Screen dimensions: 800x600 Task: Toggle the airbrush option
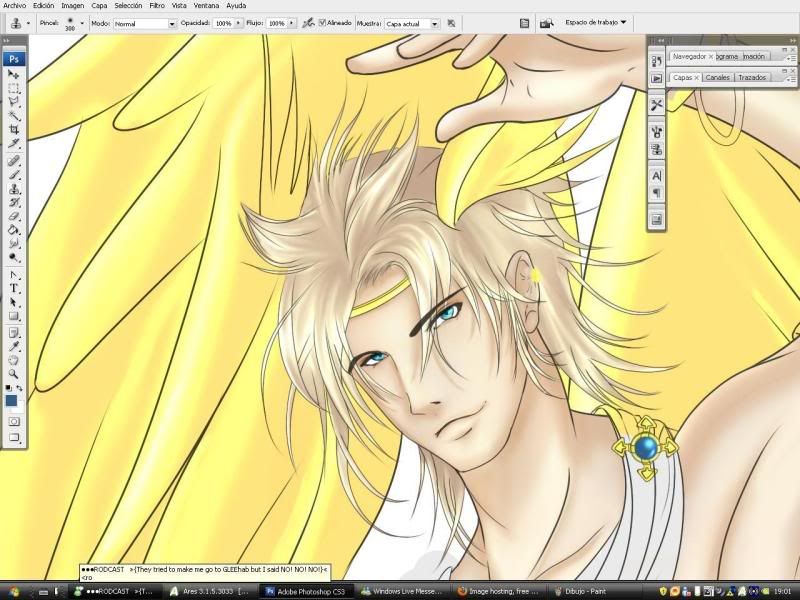[x=308, y=23]
